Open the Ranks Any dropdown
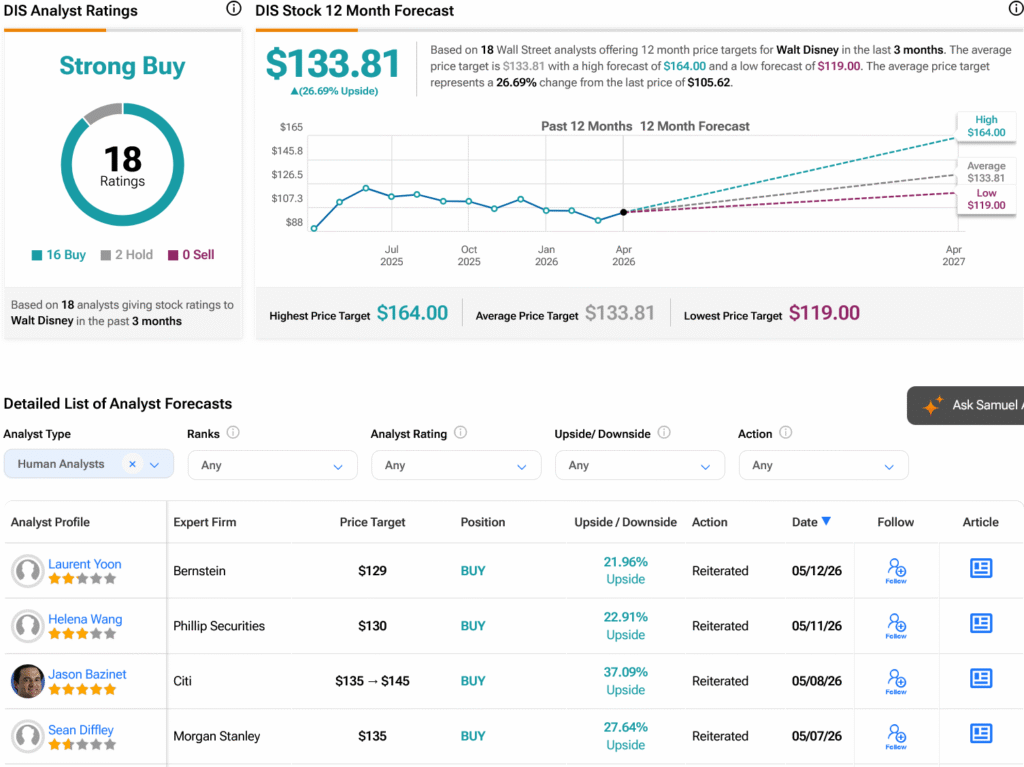Image resolution: width=1024 pixels, height=767 pixels. (x=272, y=465)
